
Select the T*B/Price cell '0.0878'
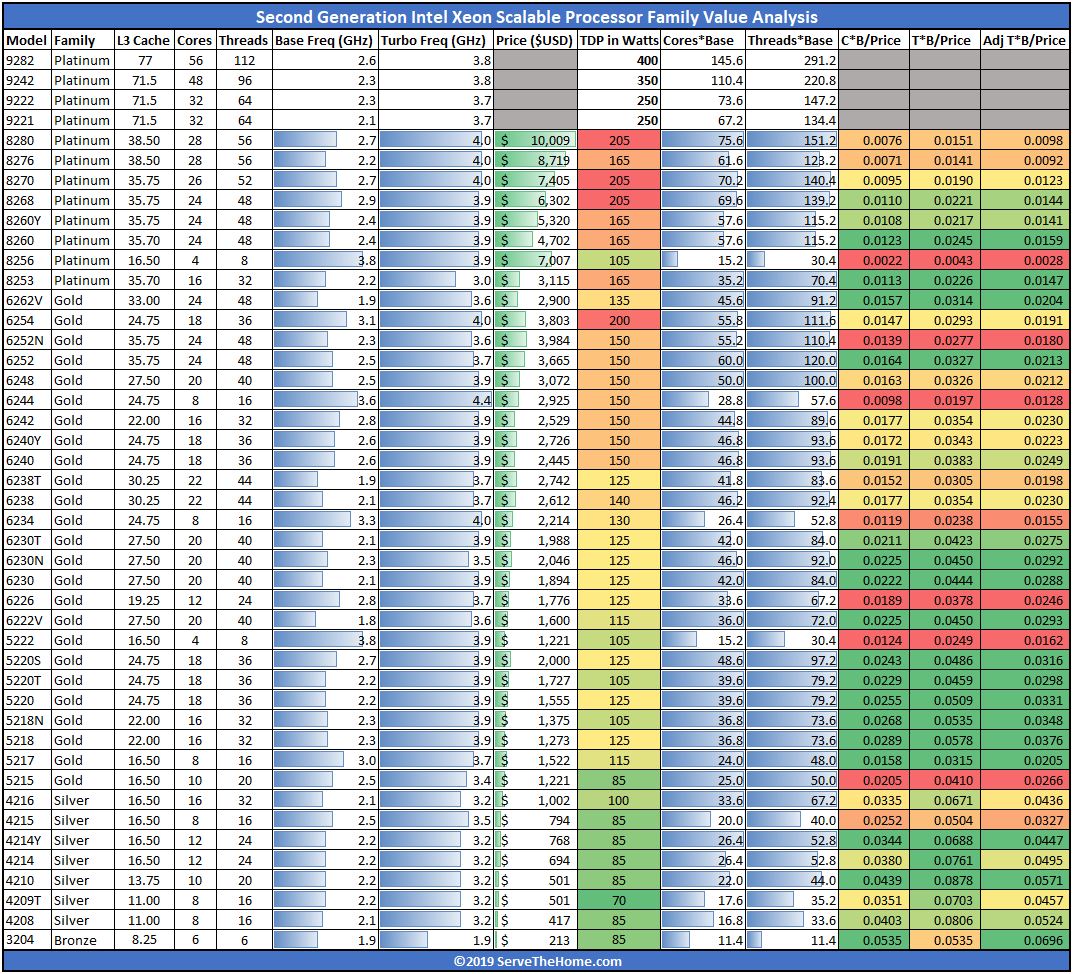pyautogui.click(x=944, y=880)
